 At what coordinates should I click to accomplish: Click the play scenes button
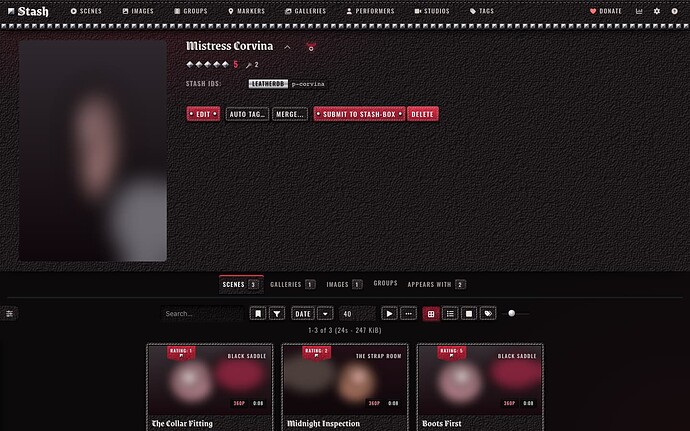pyautogui.click(x=389, y=313)
